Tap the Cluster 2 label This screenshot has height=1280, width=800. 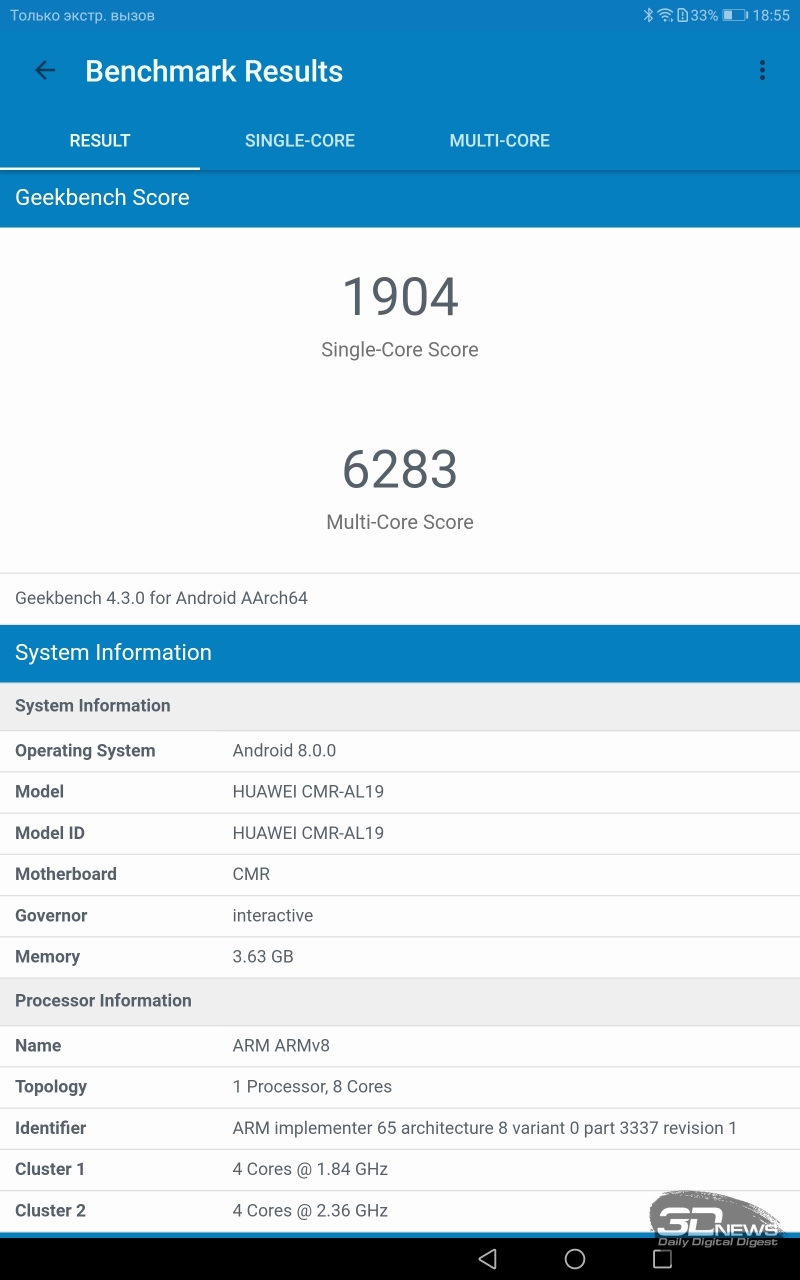50,1211
